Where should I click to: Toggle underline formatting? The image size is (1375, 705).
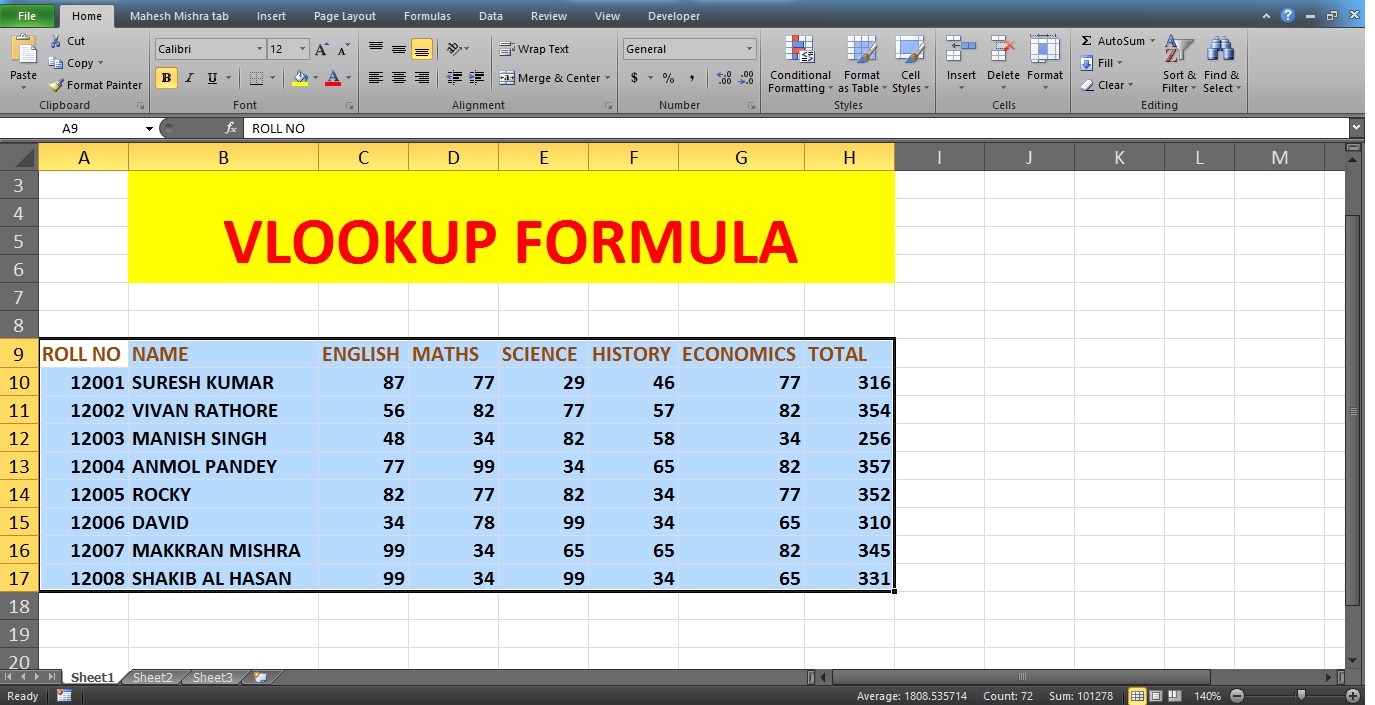[210, 78]
